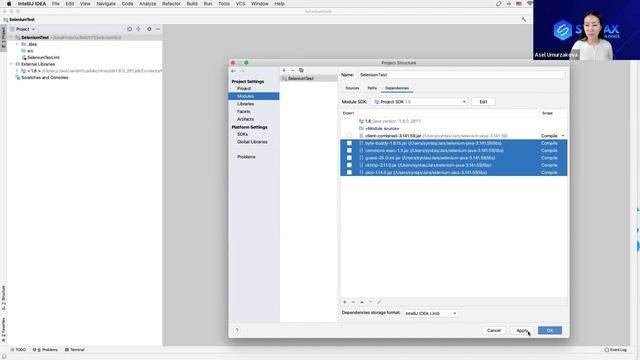This screenshot has height=360, width=640.
Task: Click the locate/scroll-from-source icon in Project panel
Action: tap(129, 29)
